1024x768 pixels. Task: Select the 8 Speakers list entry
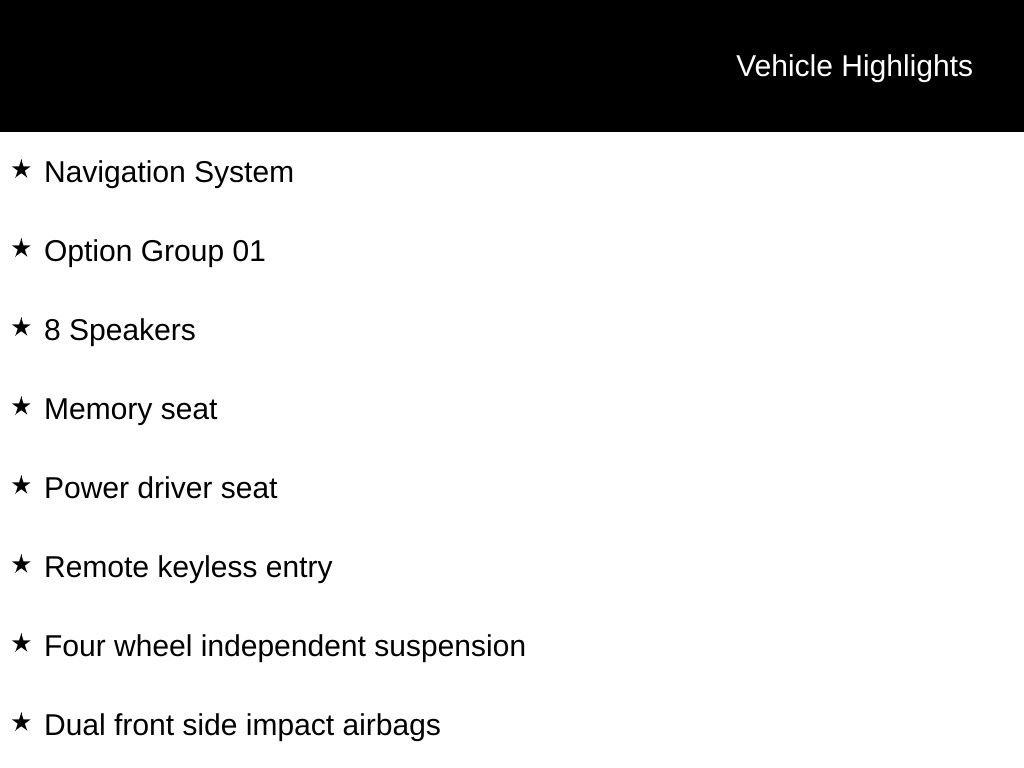click(120, 330)
